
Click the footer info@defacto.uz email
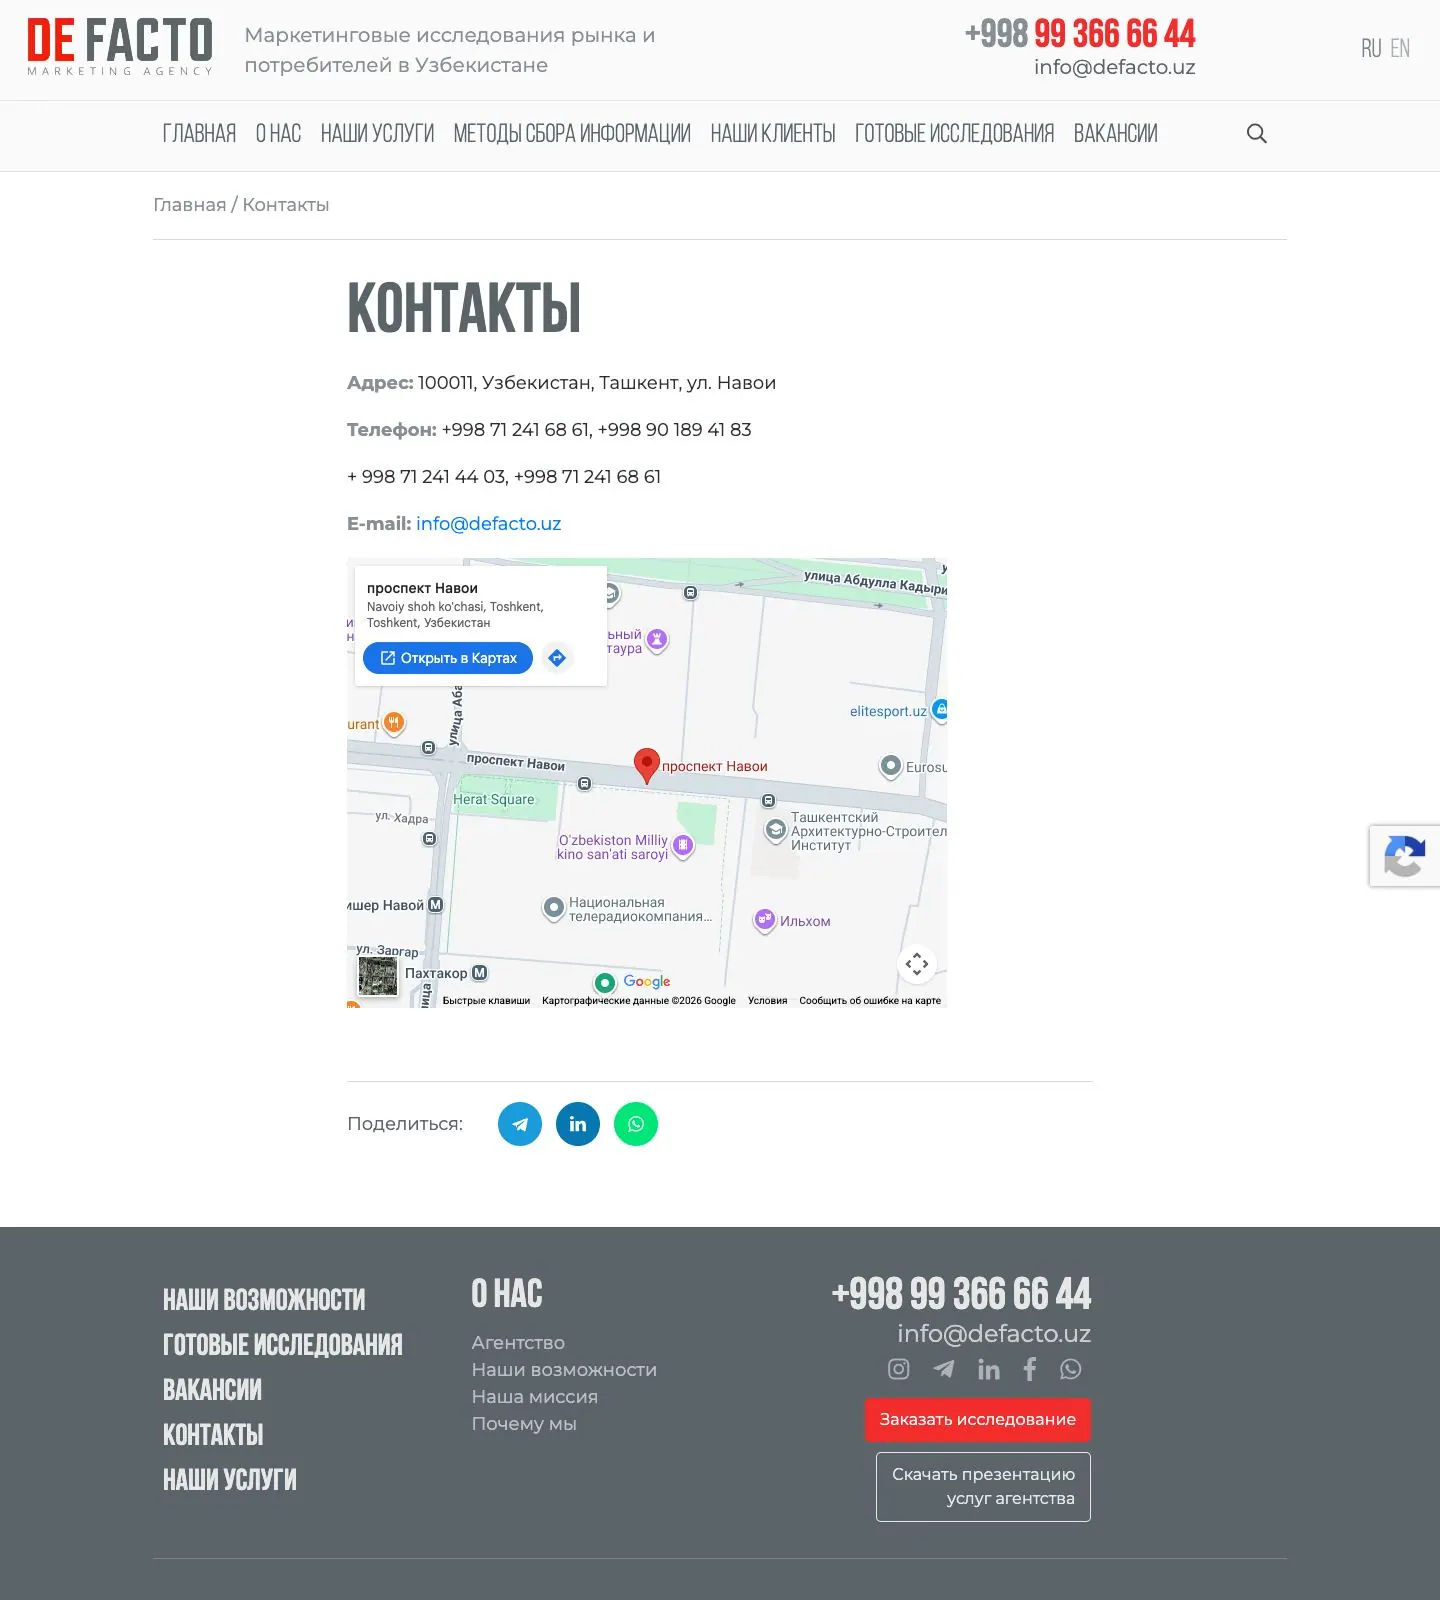click(x=994, y=1334)
